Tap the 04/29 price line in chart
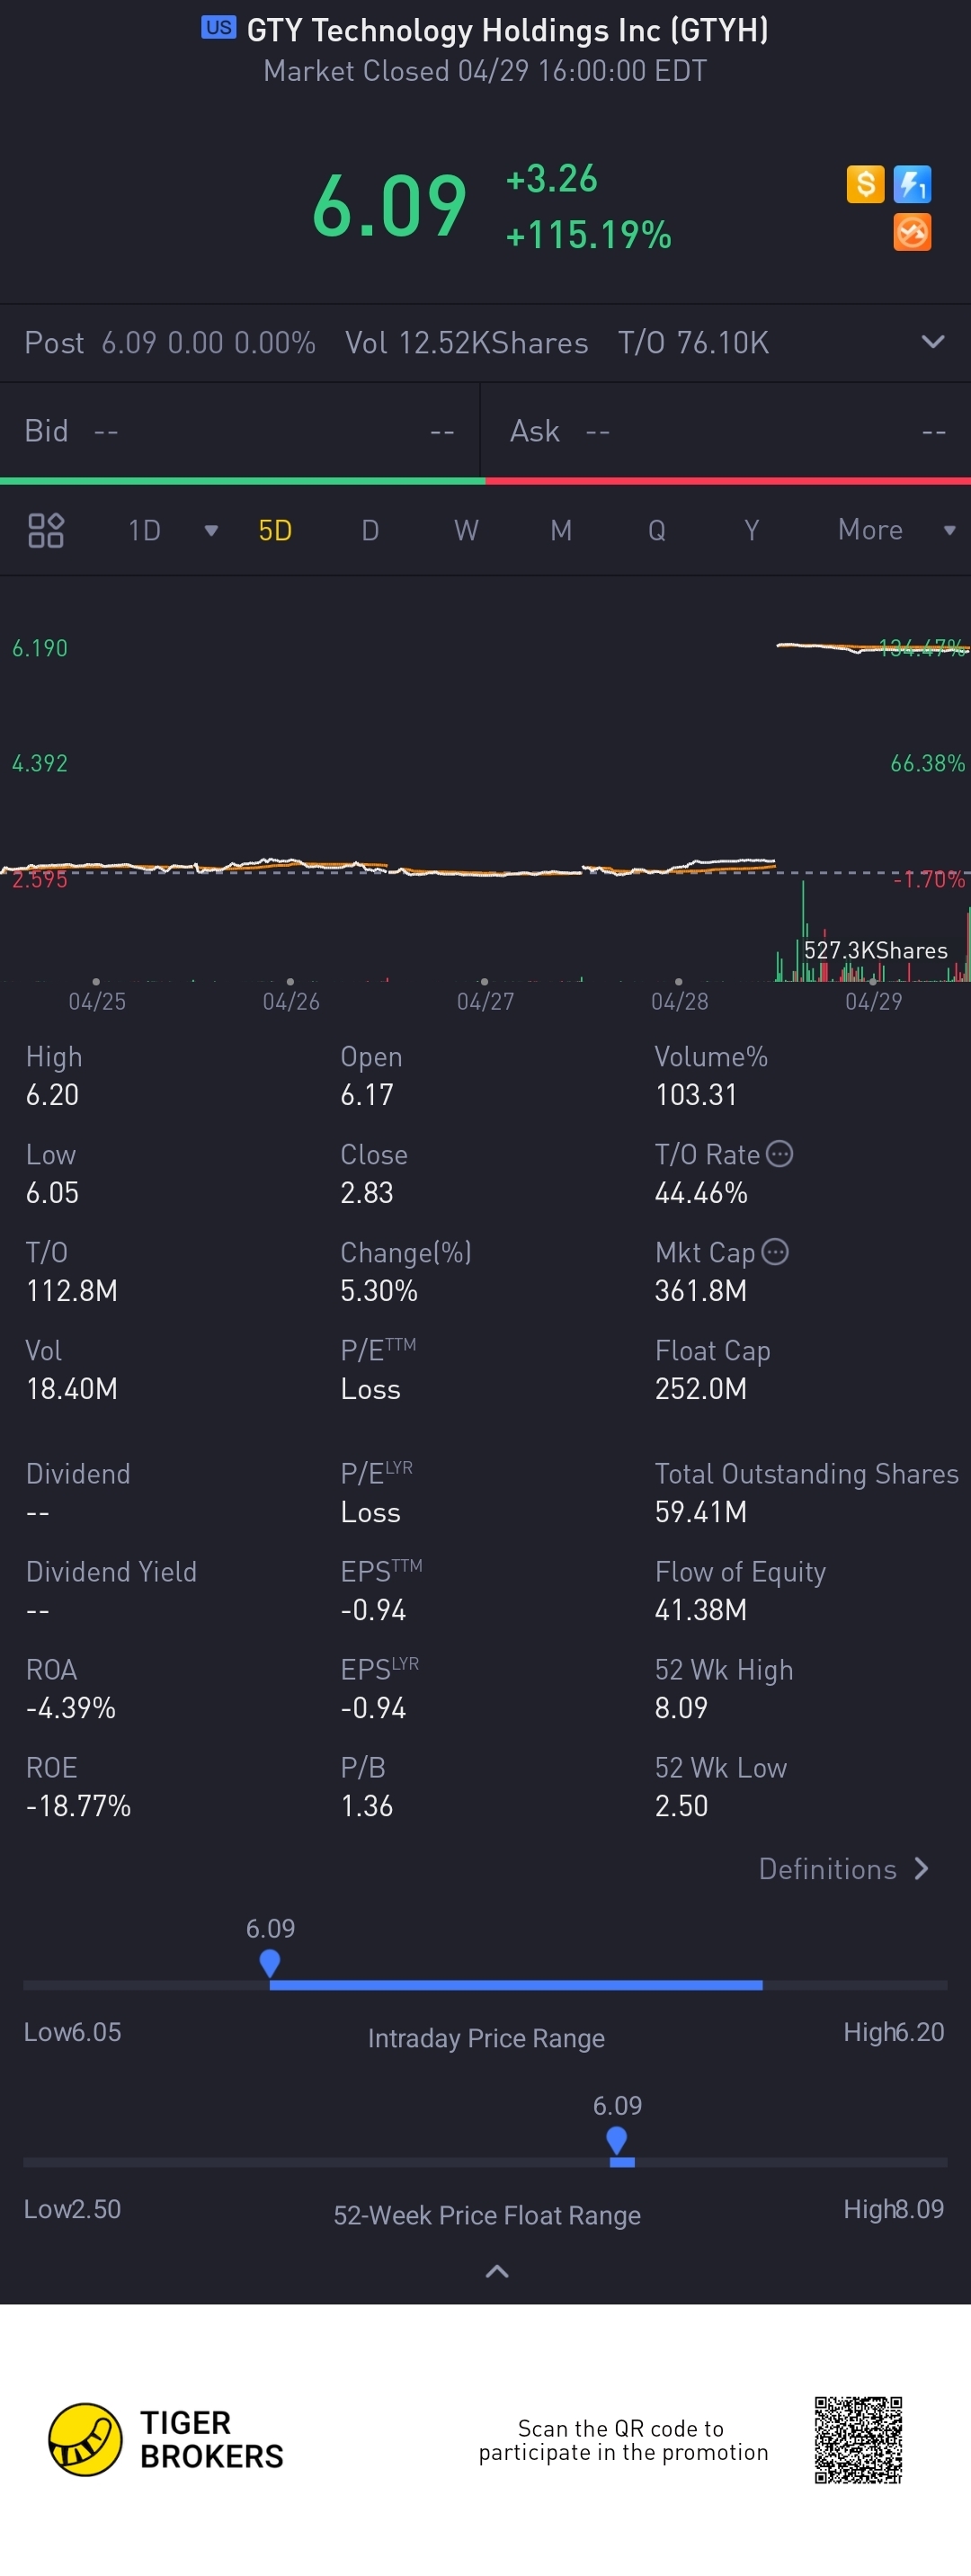The image size is (971, 2576). click(872, 648)
